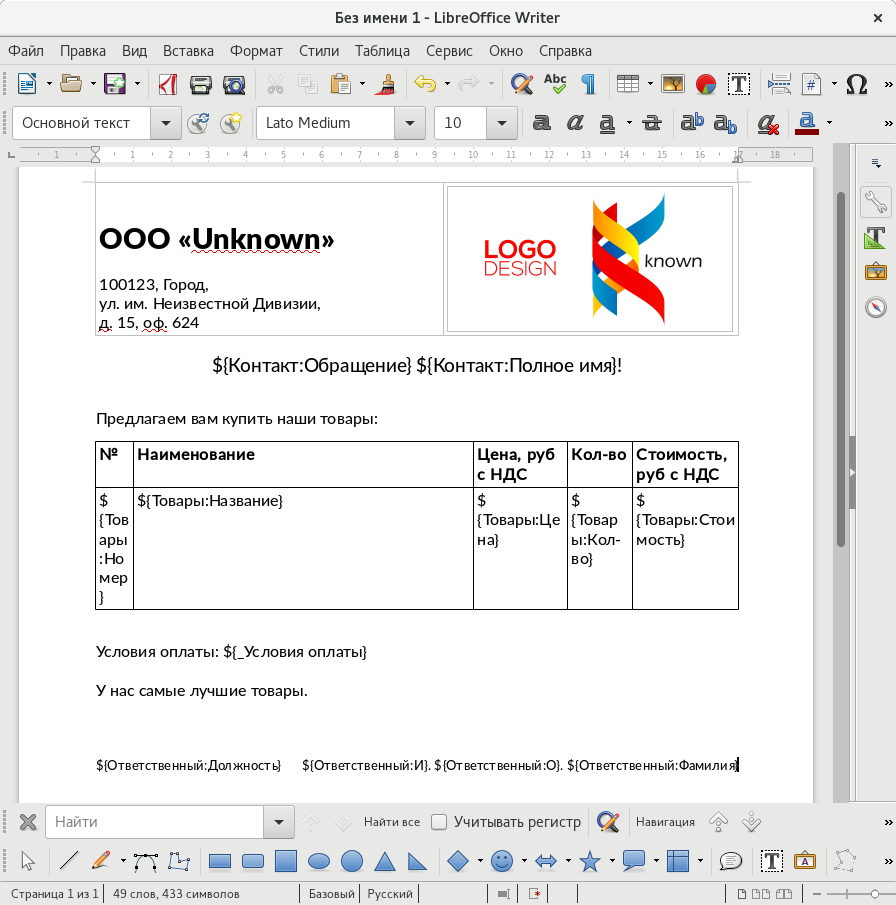Insert chart from toolbar
This screenshot has height=905, width=896.
pos(706,84)
